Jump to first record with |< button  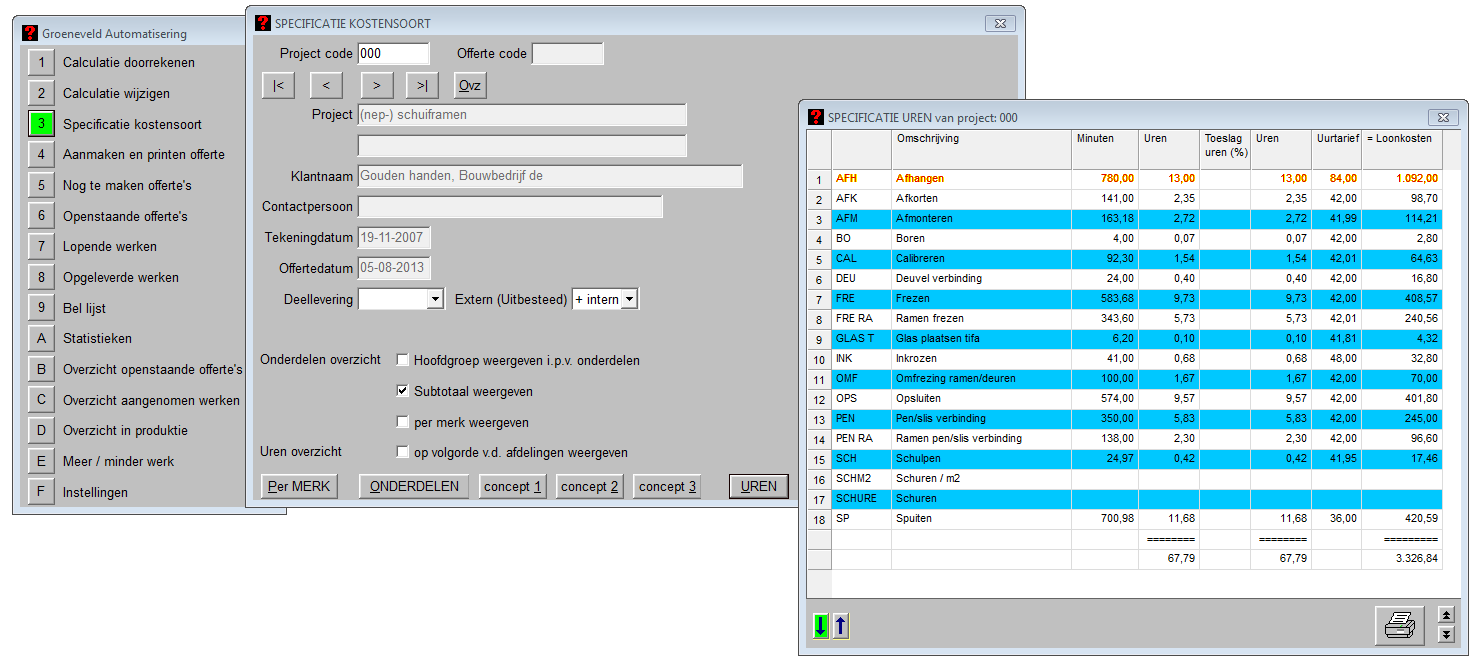pos(278,86)
